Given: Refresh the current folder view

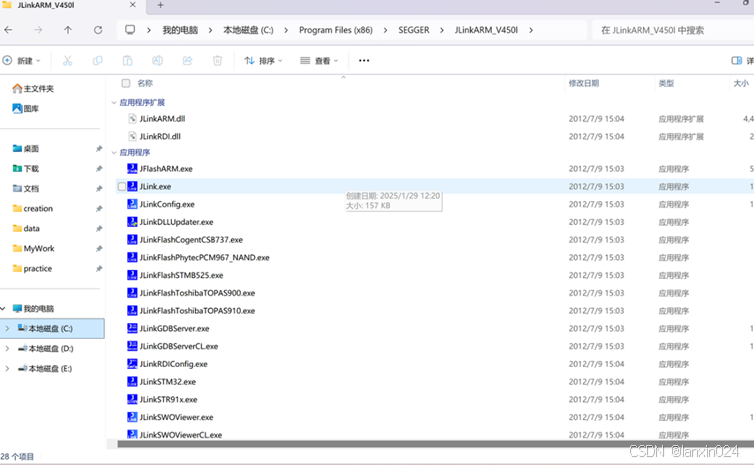Looking at the screenshot, I should tap(98, 30).
